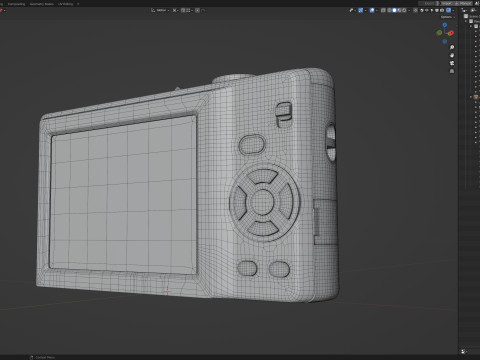Image resolution: width=480 pixels, height=360 pixels.
Task: Toggle the snapping magnet button
Action: tap(183, 10)
